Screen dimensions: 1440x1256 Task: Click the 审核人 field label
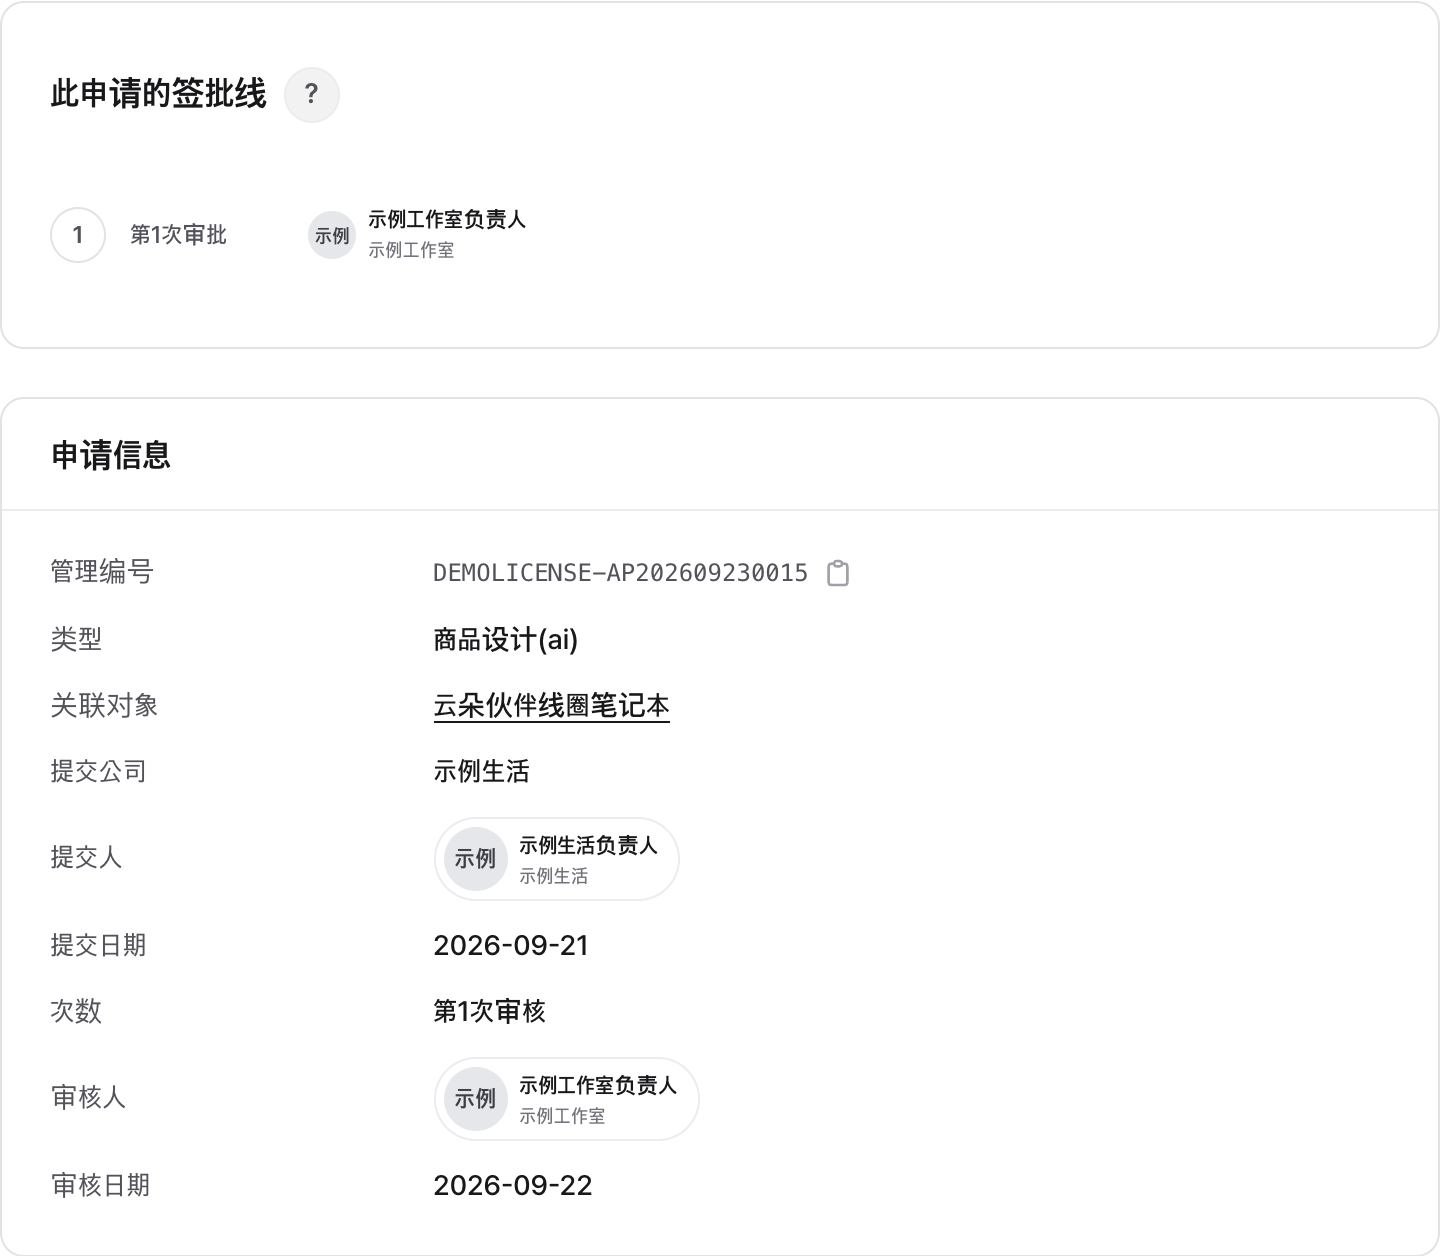[89, 1097]
